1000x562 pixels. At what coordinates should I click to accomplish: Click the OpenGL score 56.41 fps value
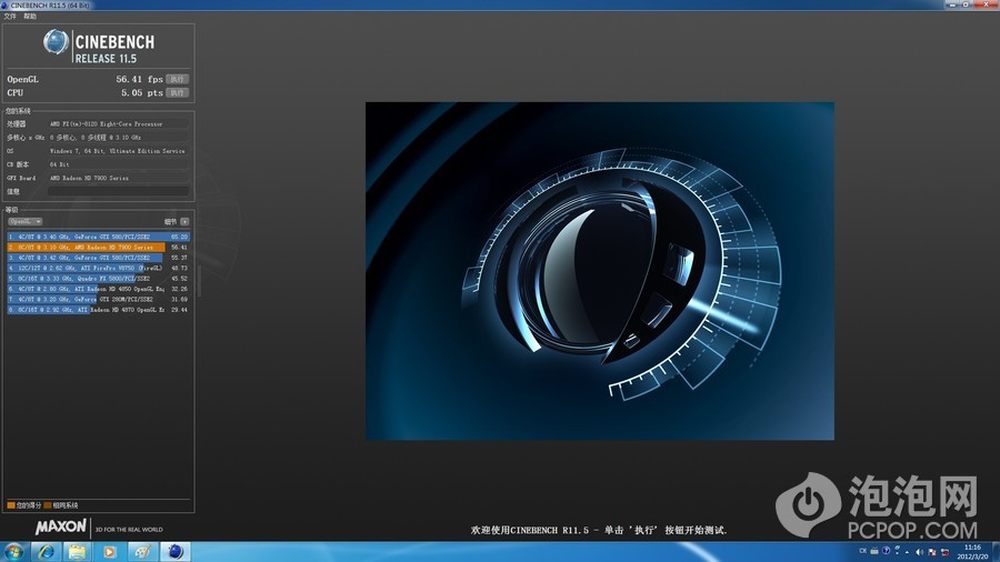pyautogui.click(x=139, y=79)
